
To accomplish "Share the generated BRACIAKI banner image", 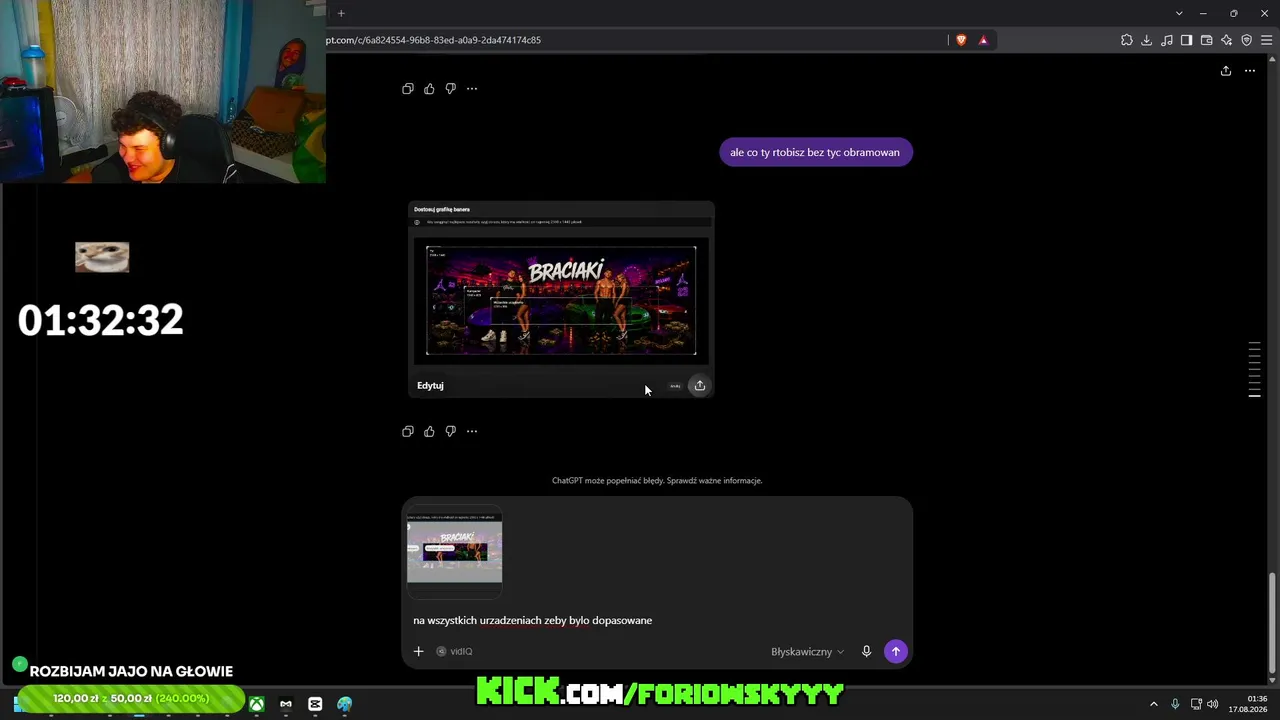I will (x=700, y=386).
